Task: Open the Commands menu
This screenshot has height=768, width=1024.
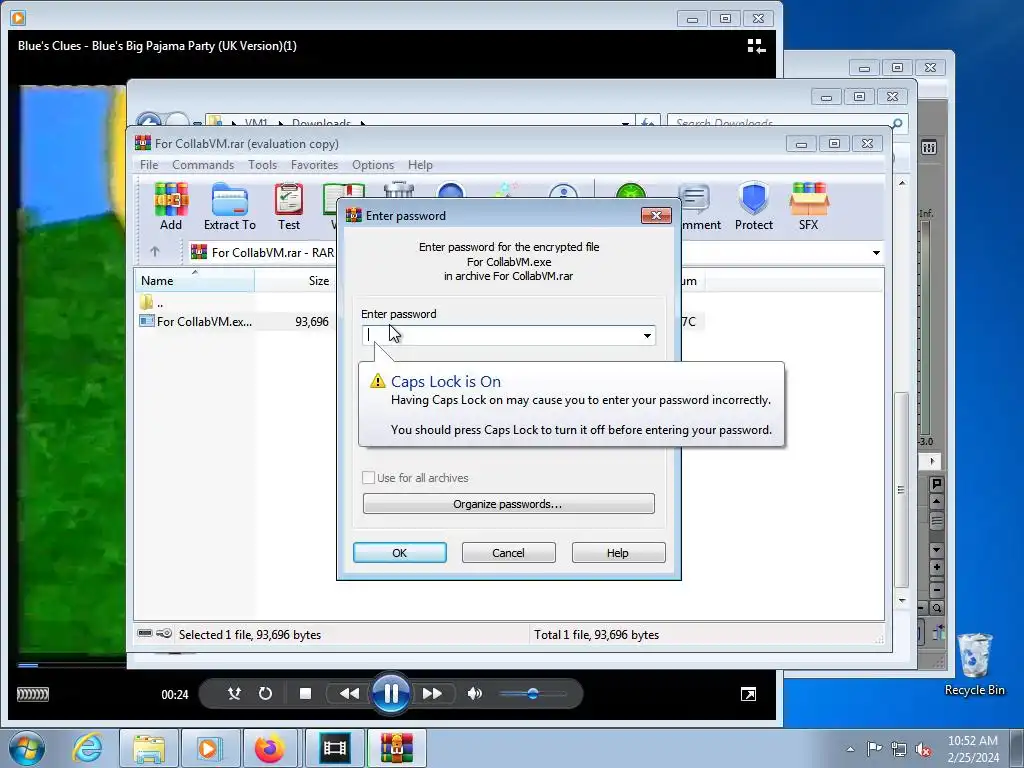Action: [x=202, y=165]
